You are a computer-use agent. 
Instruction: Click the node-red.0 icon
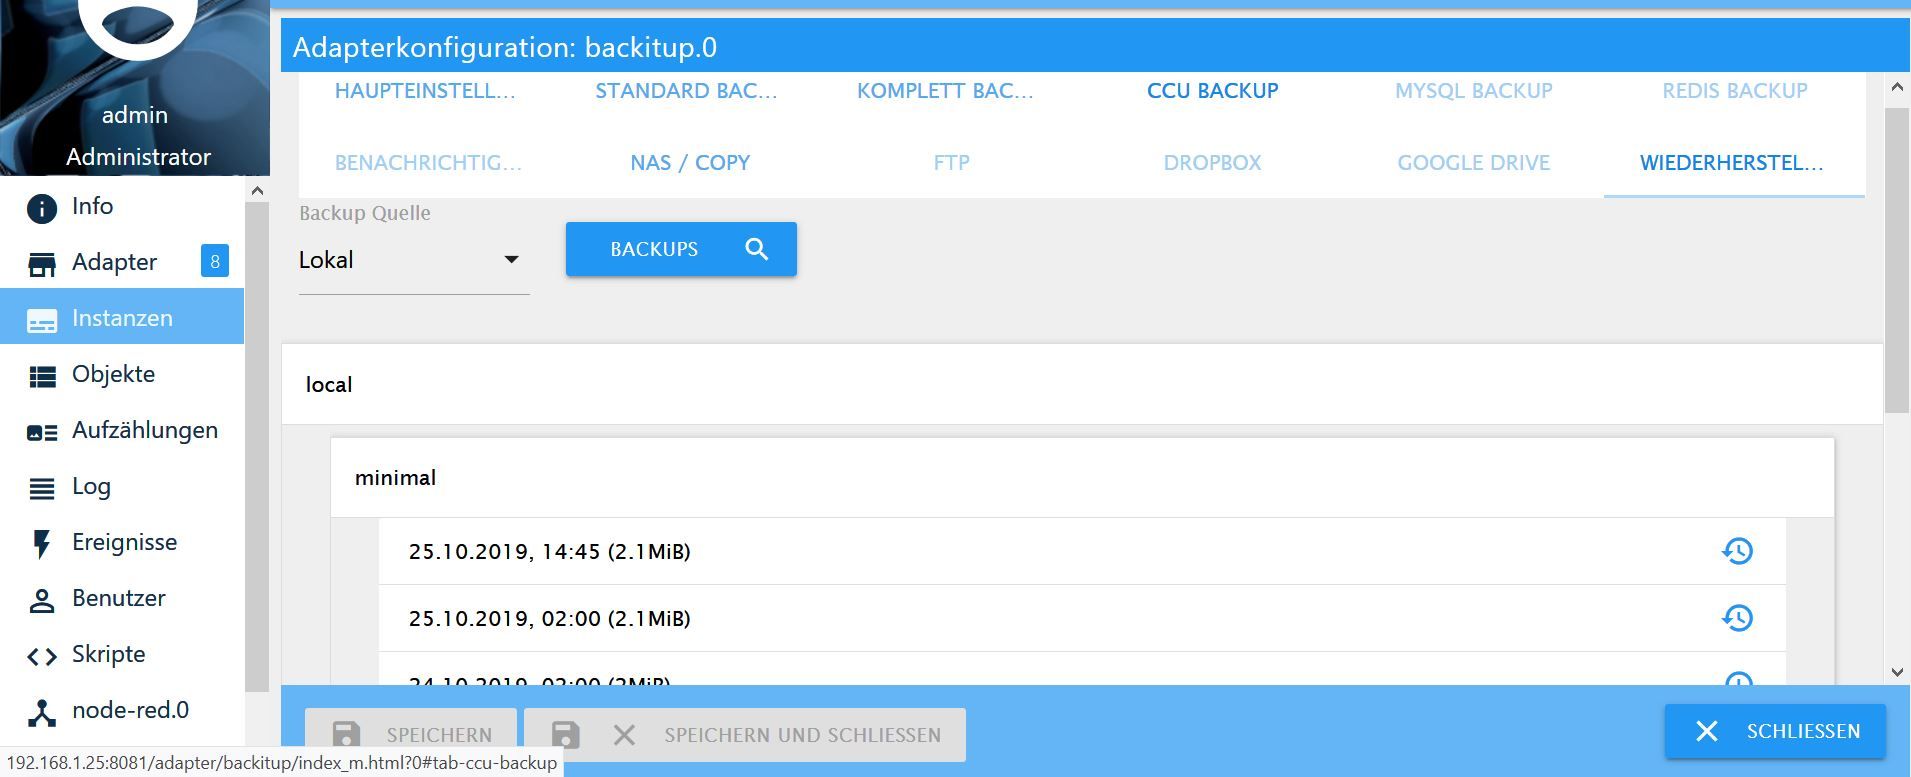pyautogui.click(x=41, y=712)
